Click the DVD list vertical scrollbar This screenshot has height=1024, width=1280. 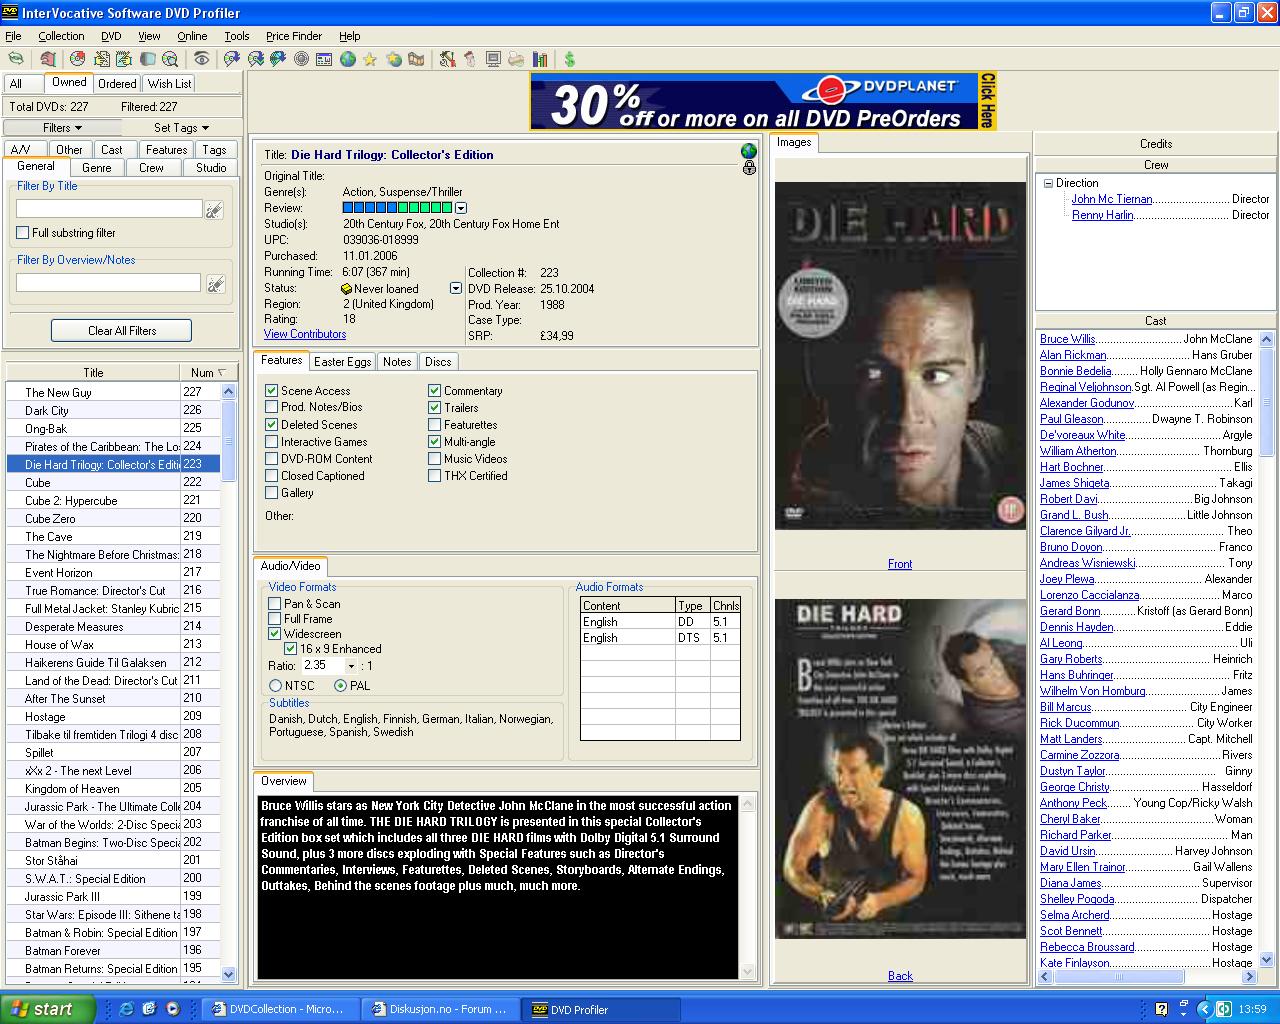(229, 683)
